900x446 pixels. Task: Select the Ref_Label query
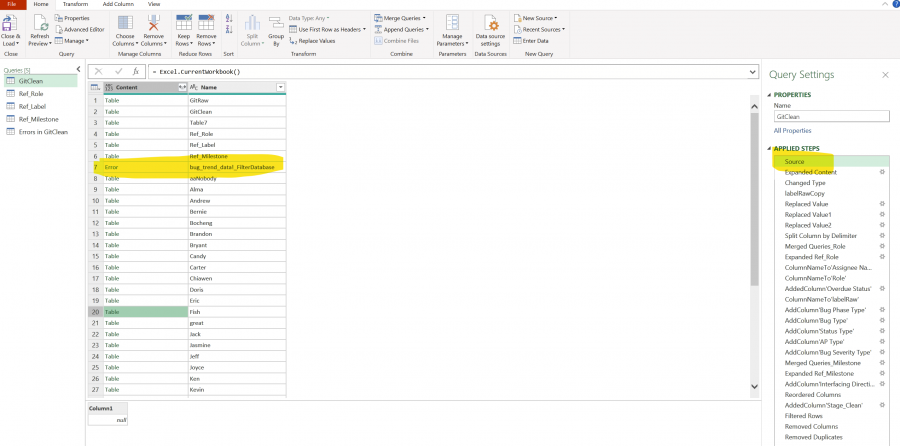pyautogui.click(x=32, y=106)
